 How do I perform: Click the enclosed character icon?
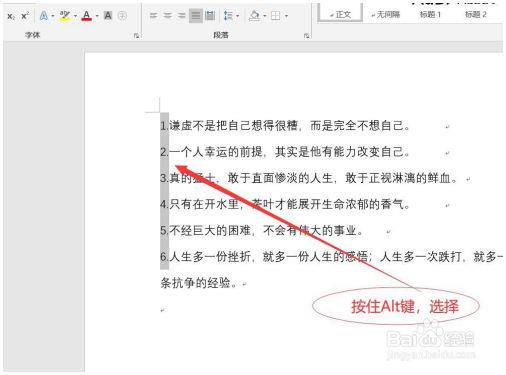(122, 15)
